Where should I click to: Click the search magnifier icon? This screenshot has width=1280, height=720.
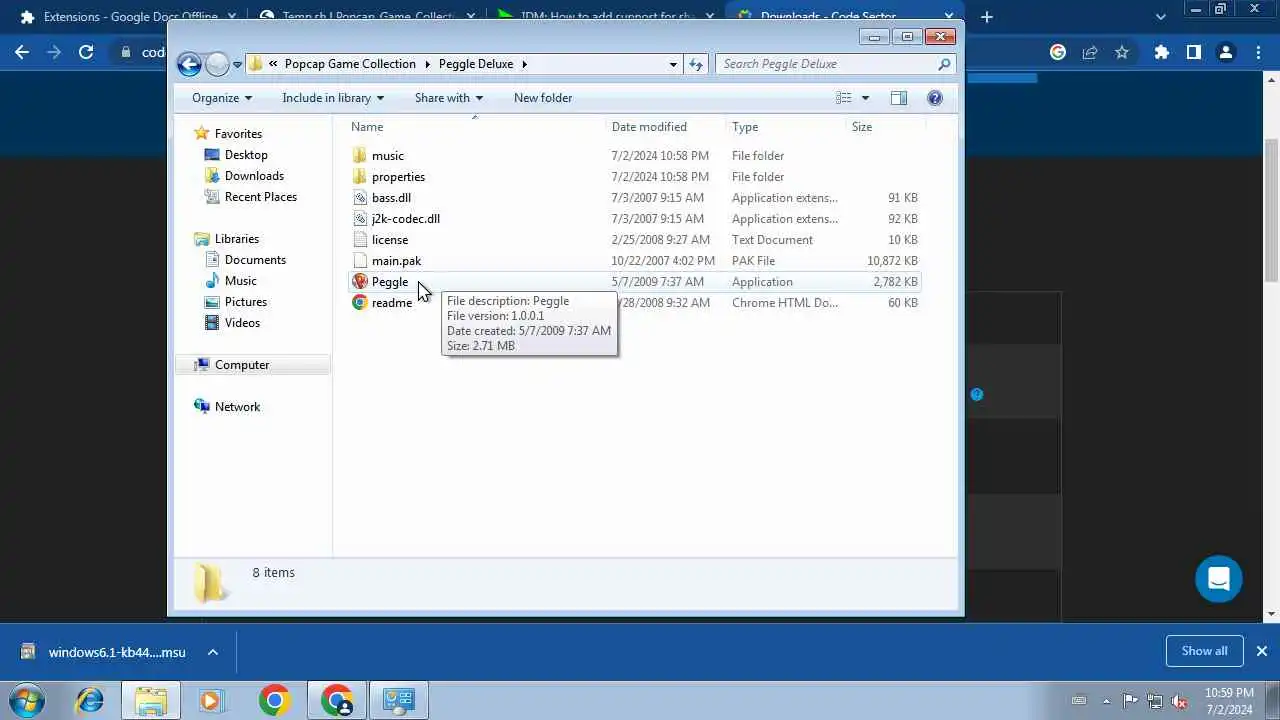pyautogui.click(x=944, y=64)
